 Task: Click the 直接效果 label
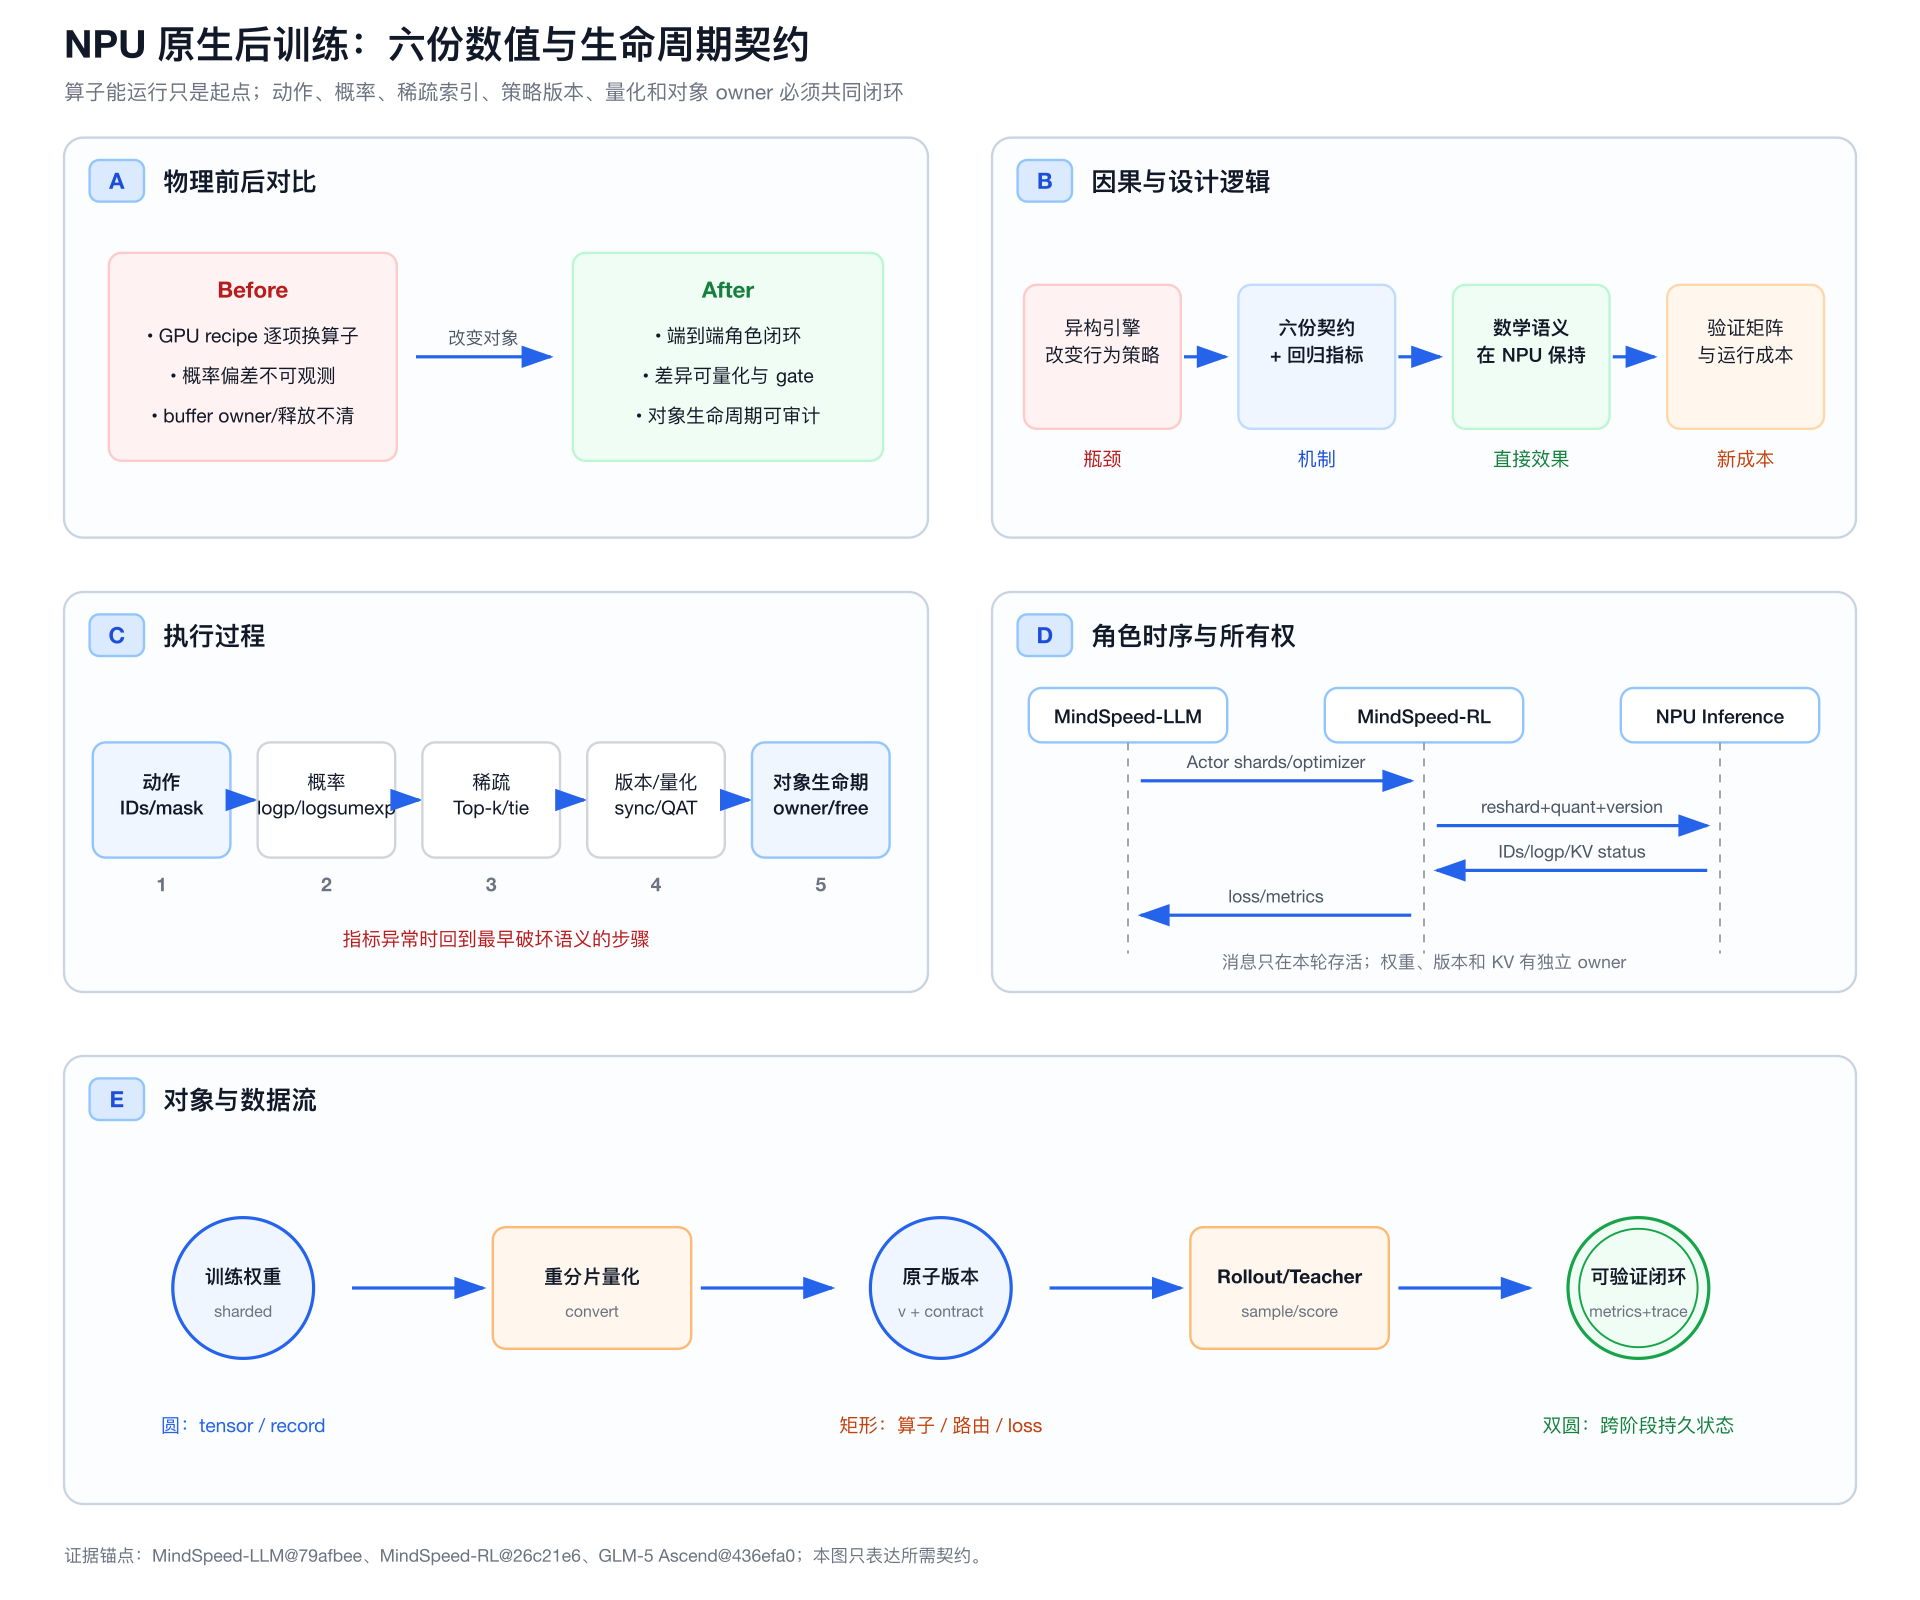(1531, 459)
